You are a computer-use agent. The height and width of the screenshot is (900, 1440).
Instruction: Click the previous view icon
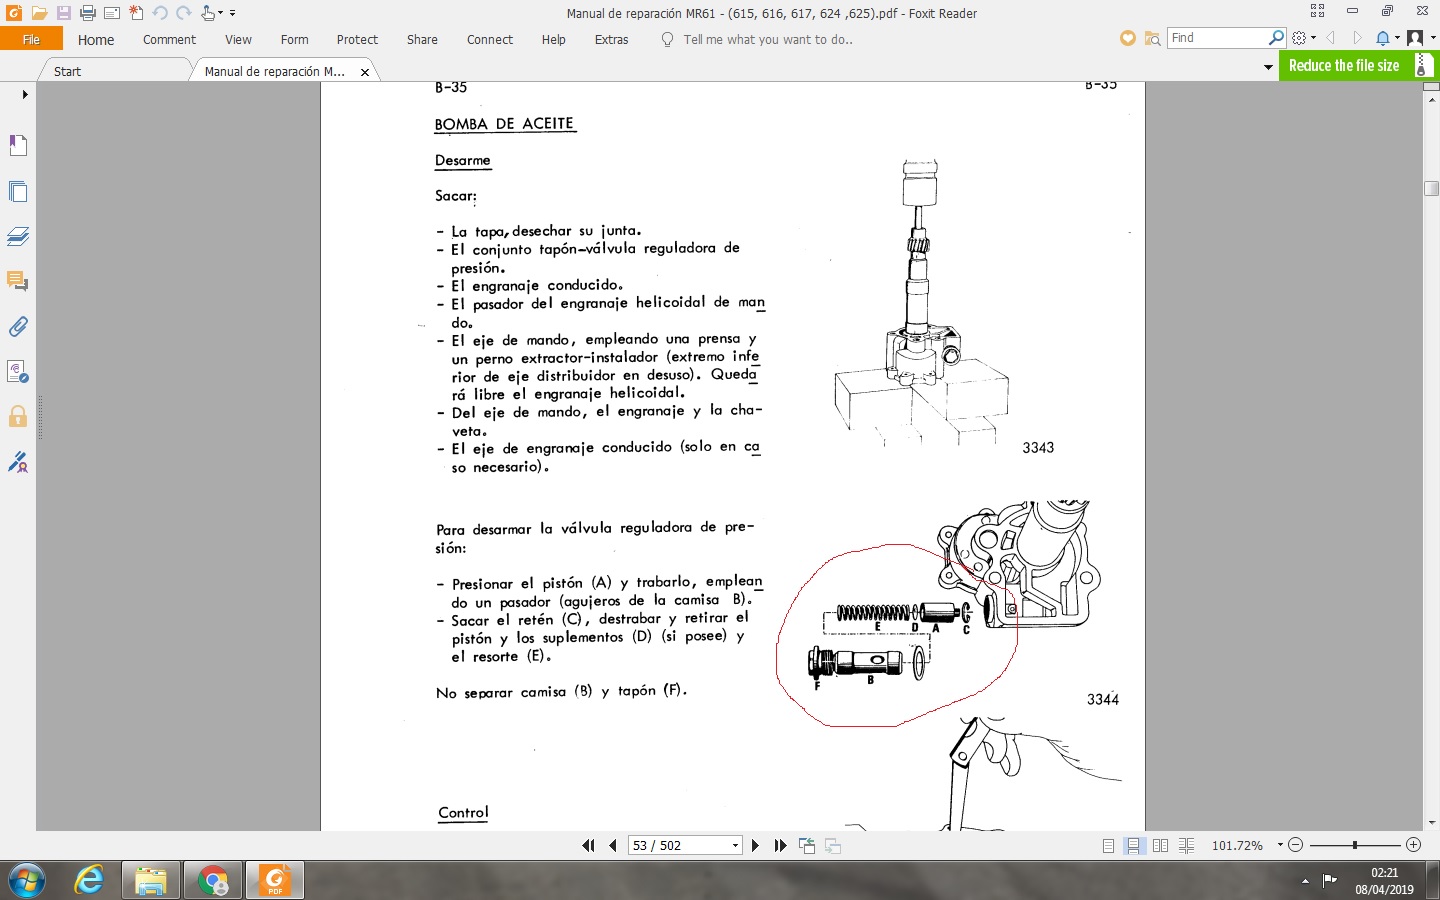(x=807, y=846)
